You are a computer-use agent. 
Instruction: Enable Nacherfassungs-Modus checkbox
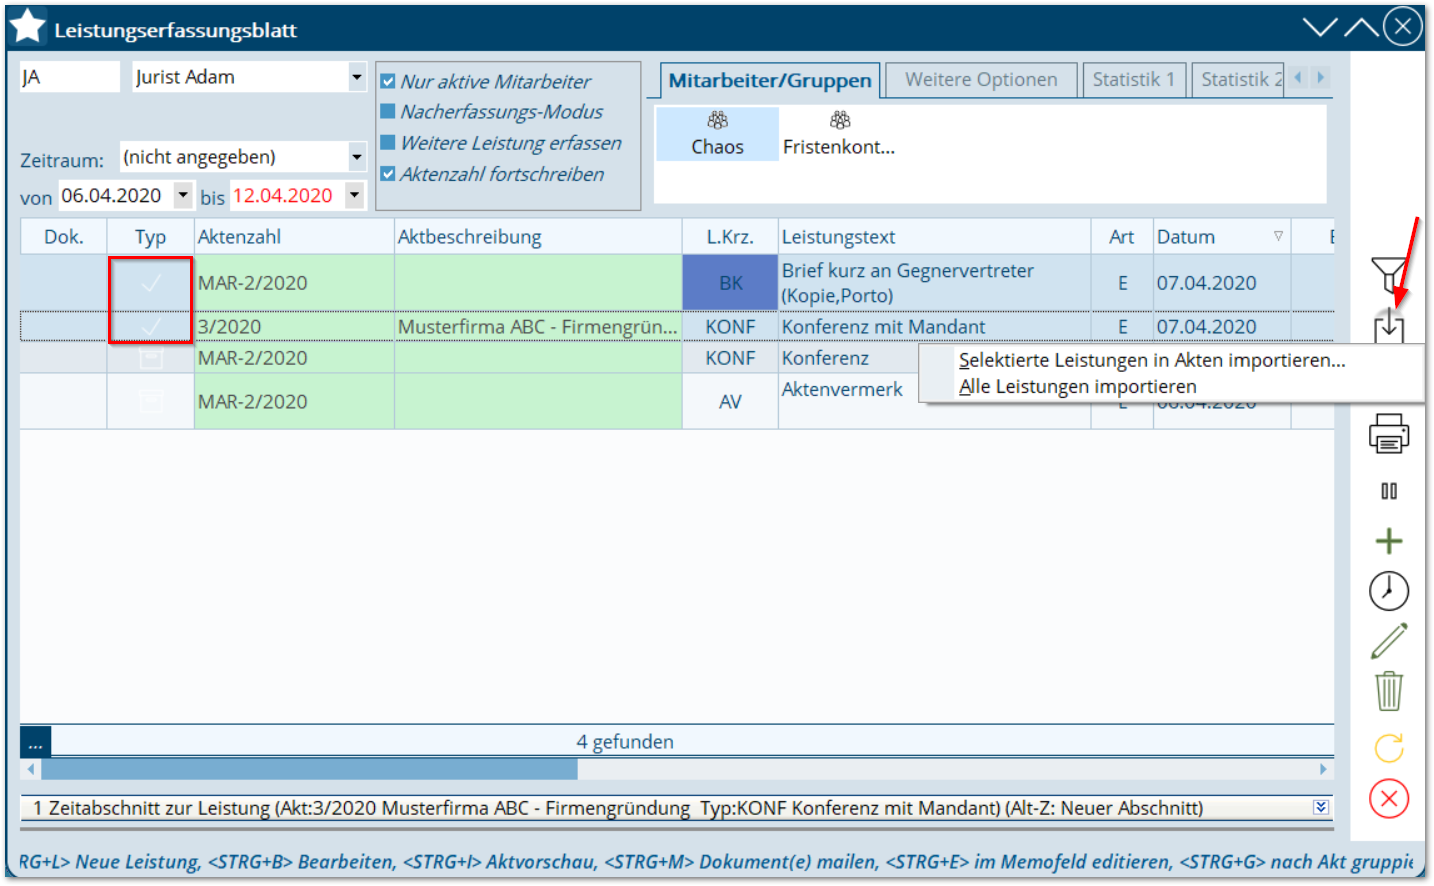[x=388, y=112]
